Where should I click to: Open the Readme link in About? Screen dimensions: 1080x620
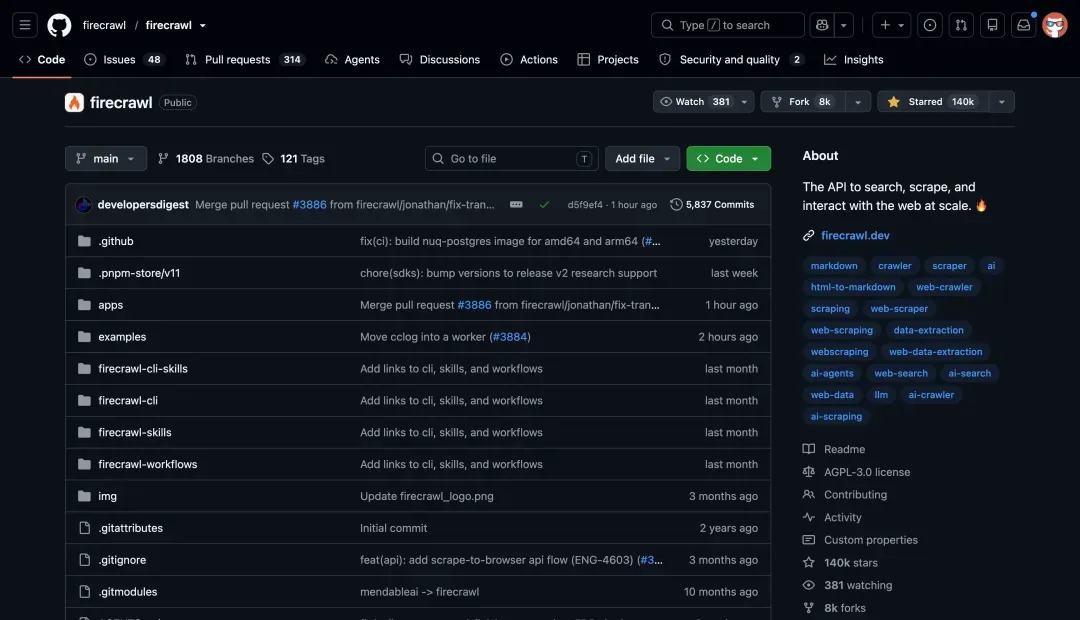844,449
